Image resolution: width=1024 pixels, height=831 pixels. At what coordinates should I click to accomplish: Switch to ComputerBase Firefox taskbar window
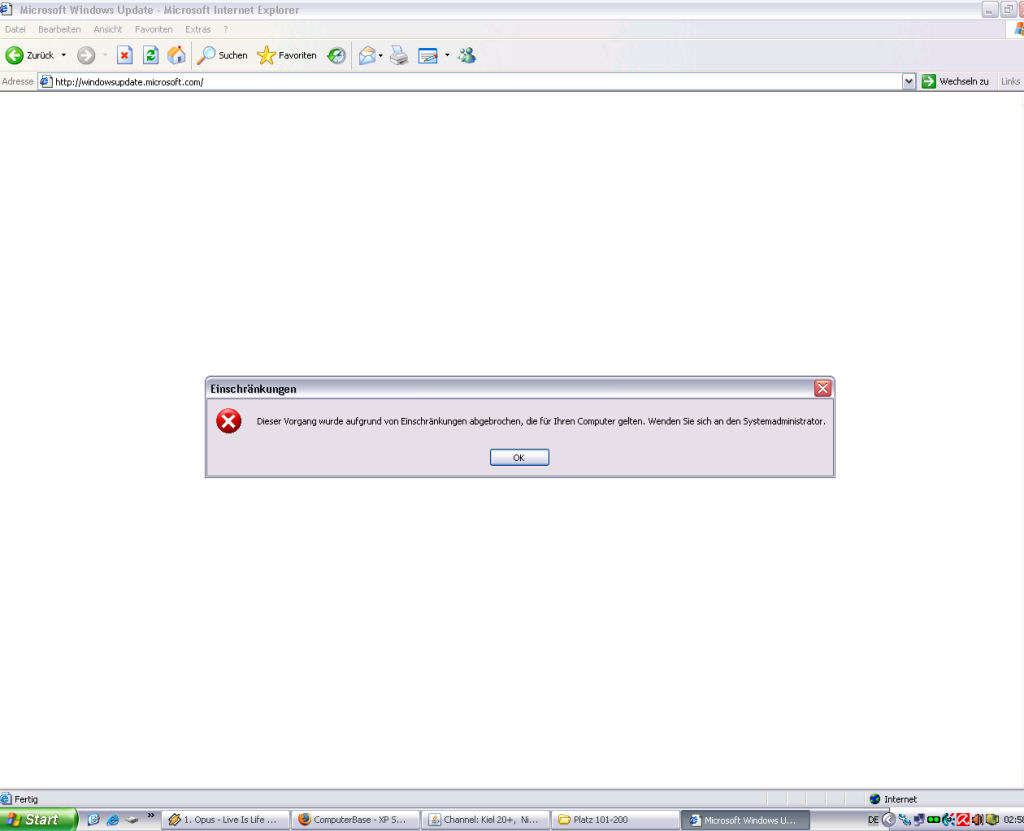355,819
